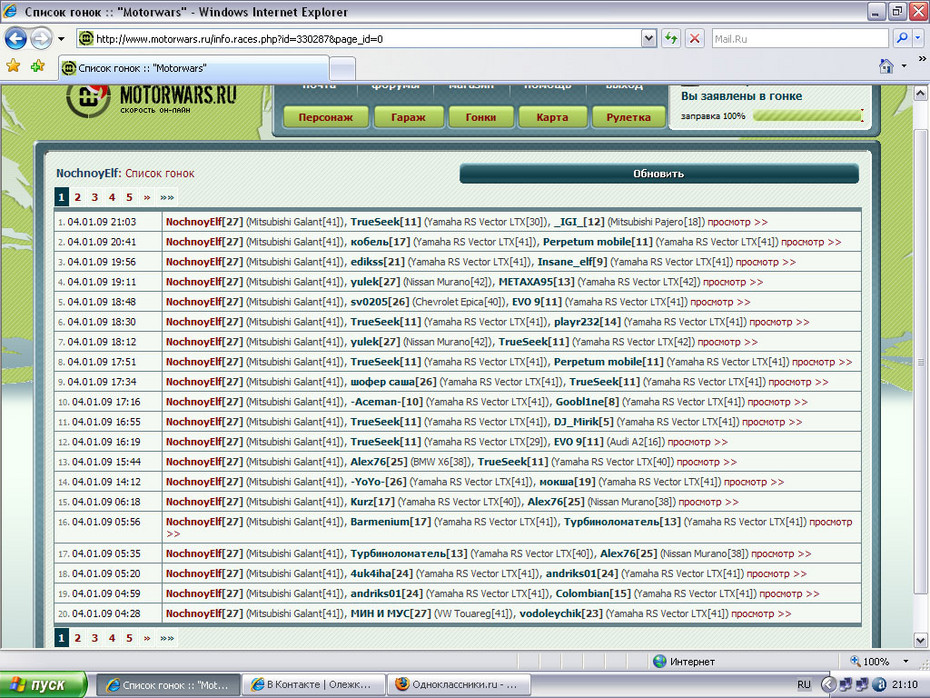Click the RU language indicator

point(804,685)
